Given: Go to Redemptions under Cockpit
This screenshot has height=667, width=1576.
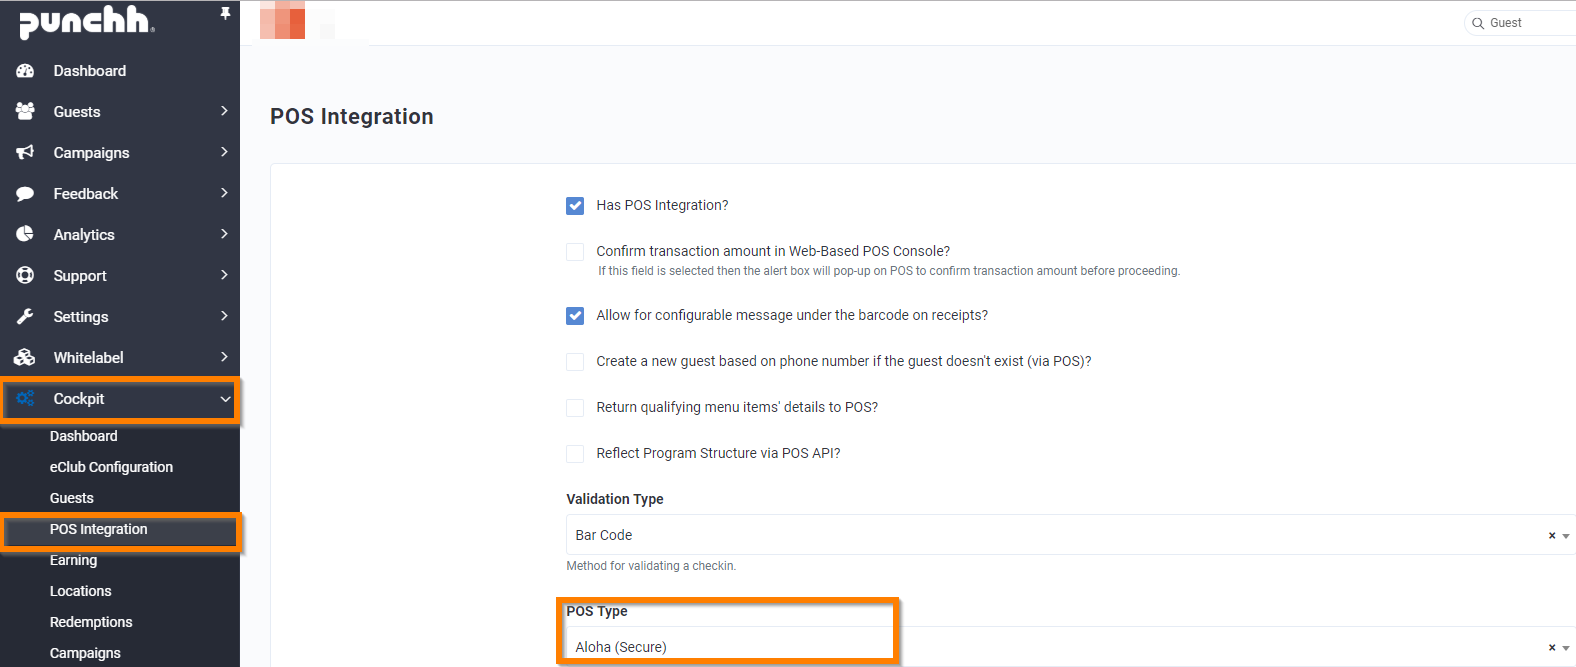Looking at the screenshot, I should coord(91,622).
